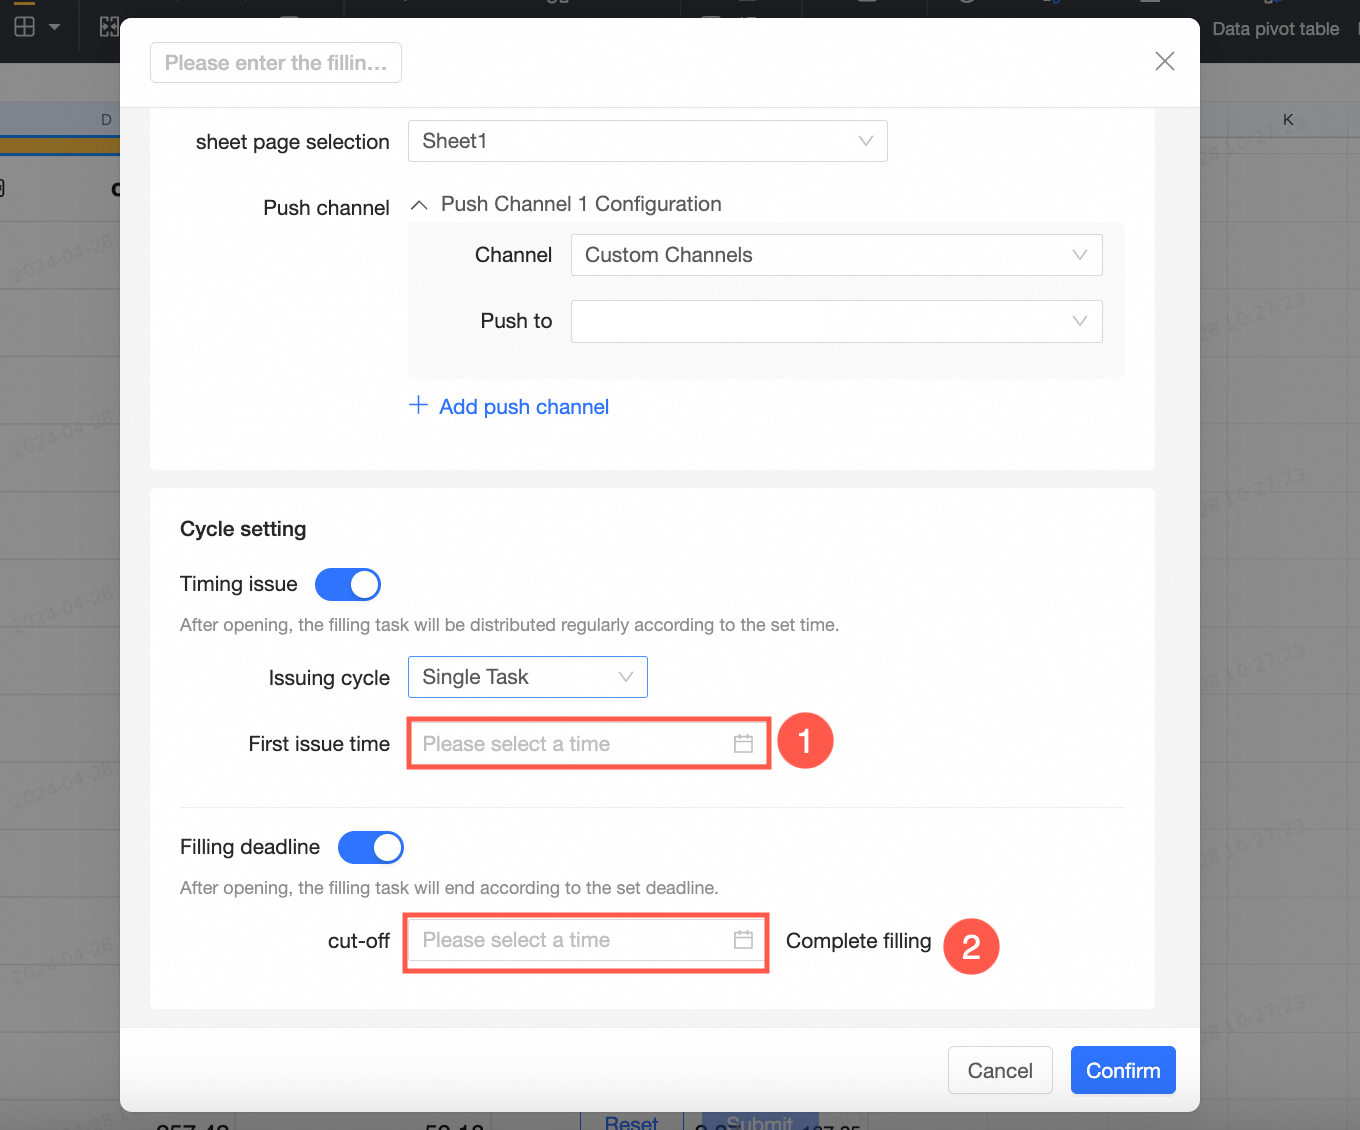Click calendar icon in cut-off field
This screenshot has height=1130, width=1360.
(743, 939)
